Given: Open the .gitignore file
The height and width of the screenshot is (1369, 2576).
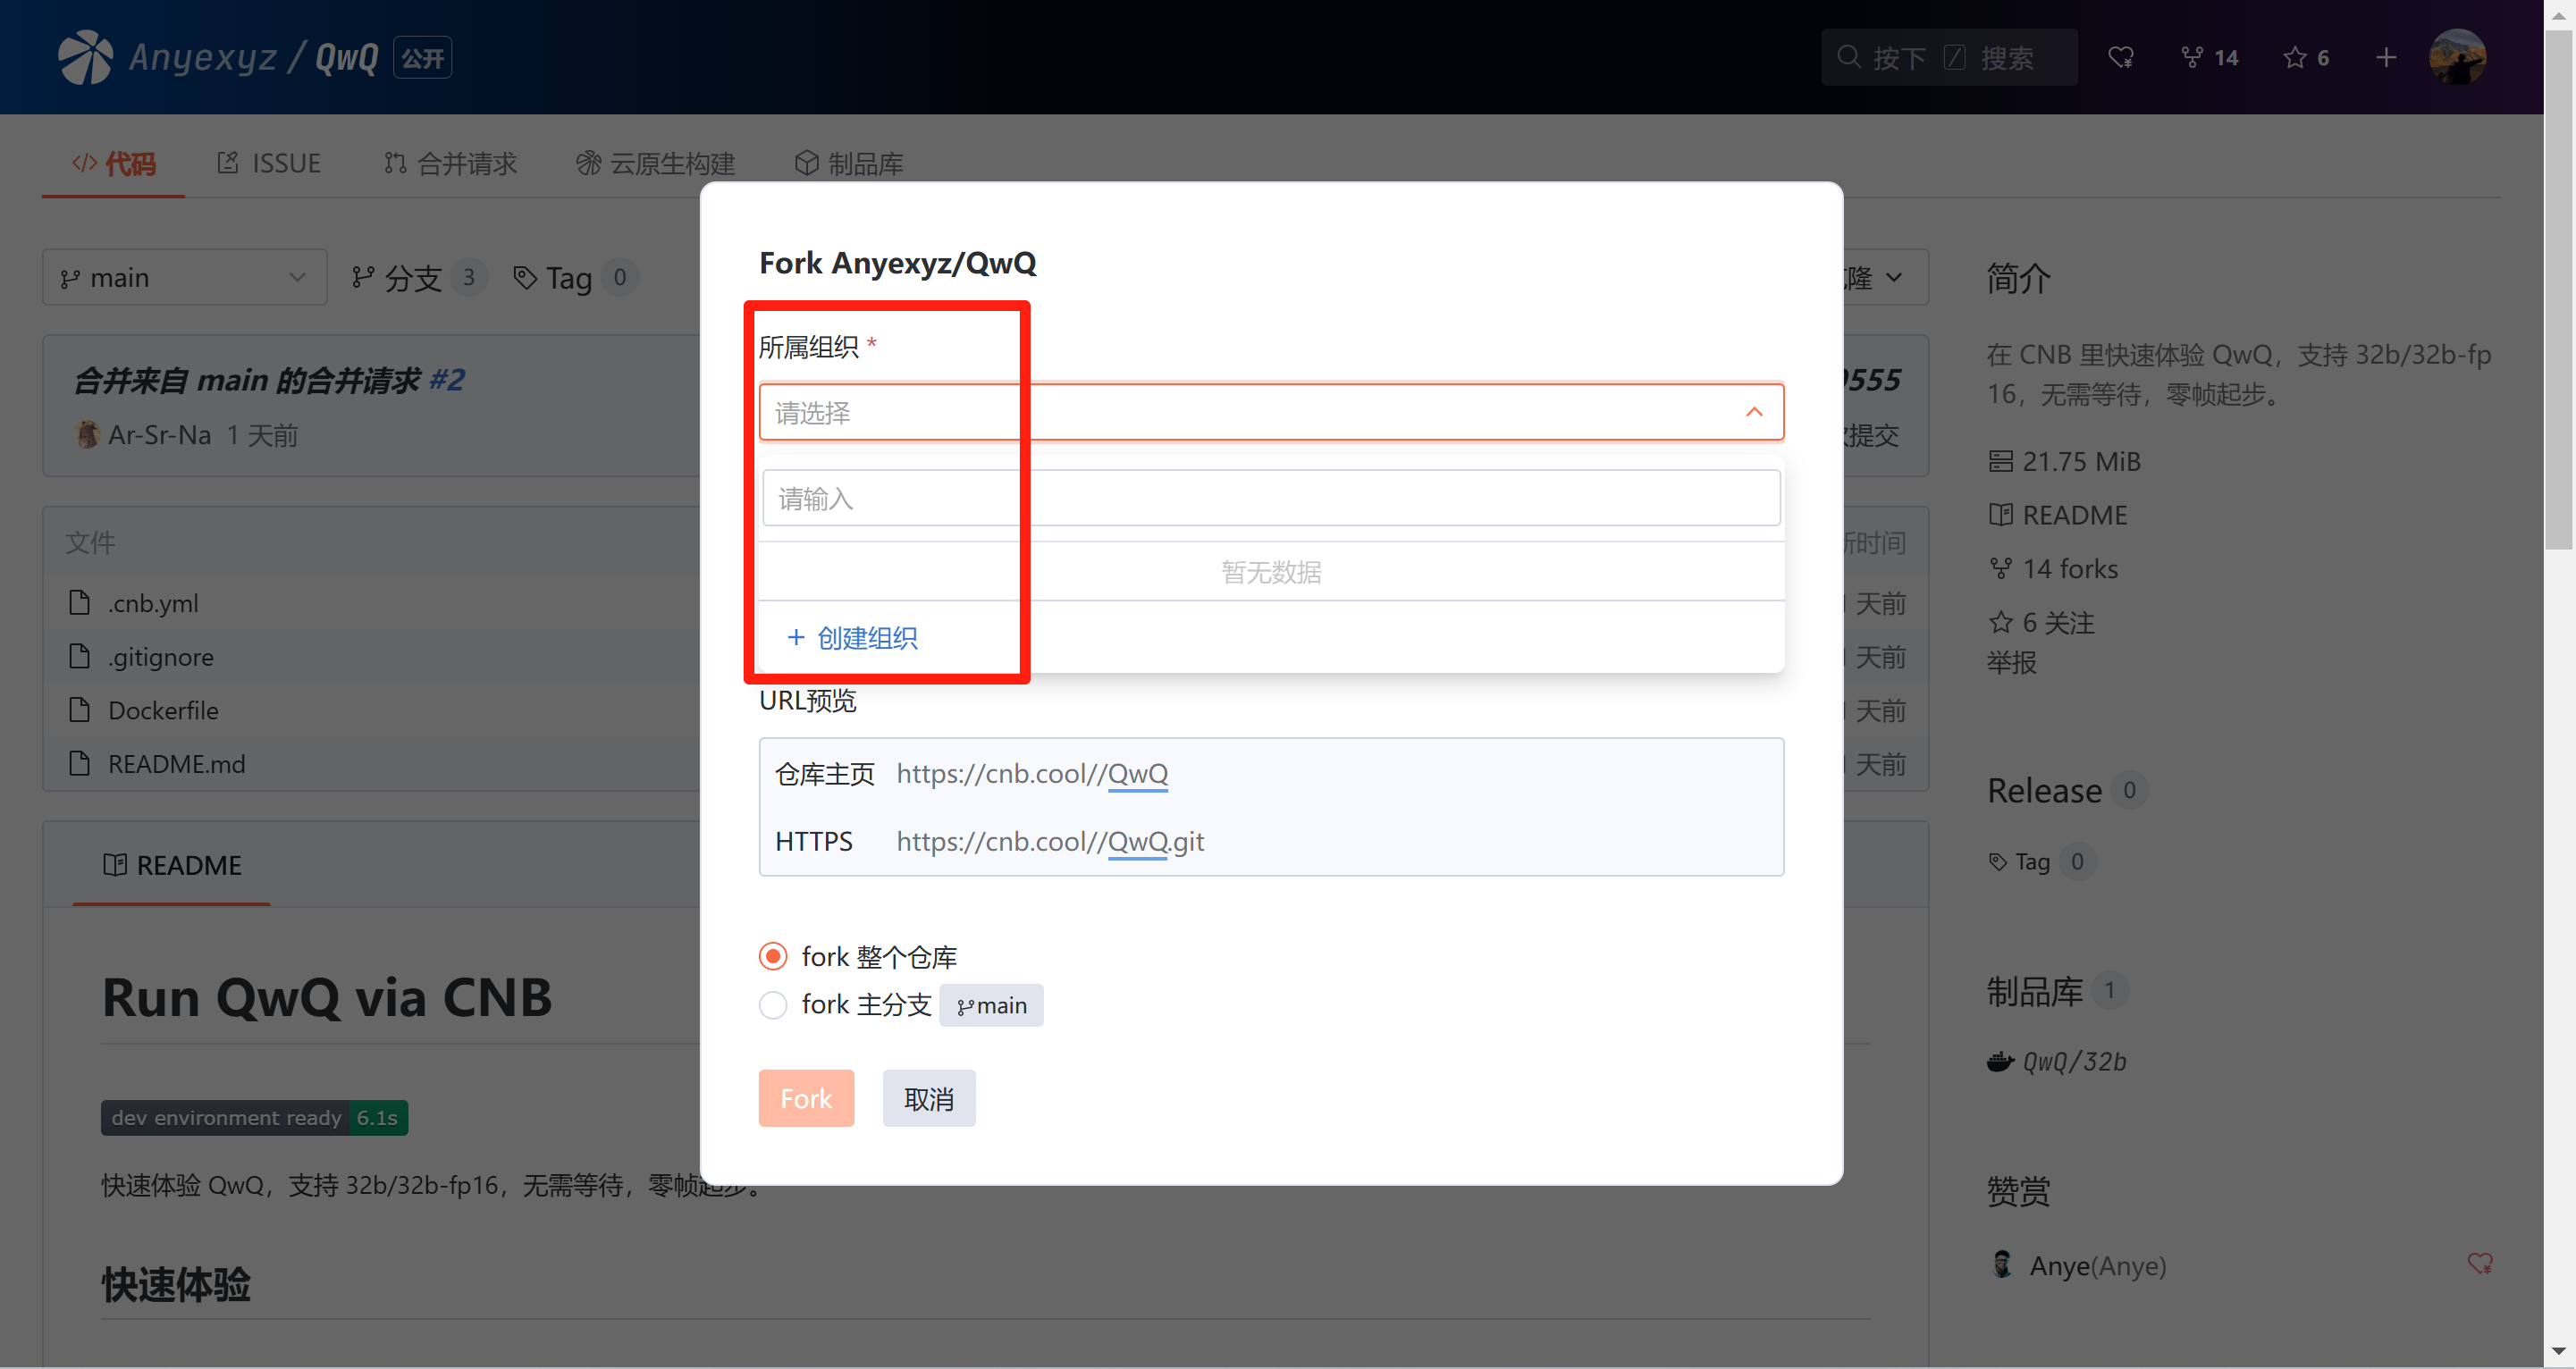Looking at the screenshot, I should click(161, 657).
